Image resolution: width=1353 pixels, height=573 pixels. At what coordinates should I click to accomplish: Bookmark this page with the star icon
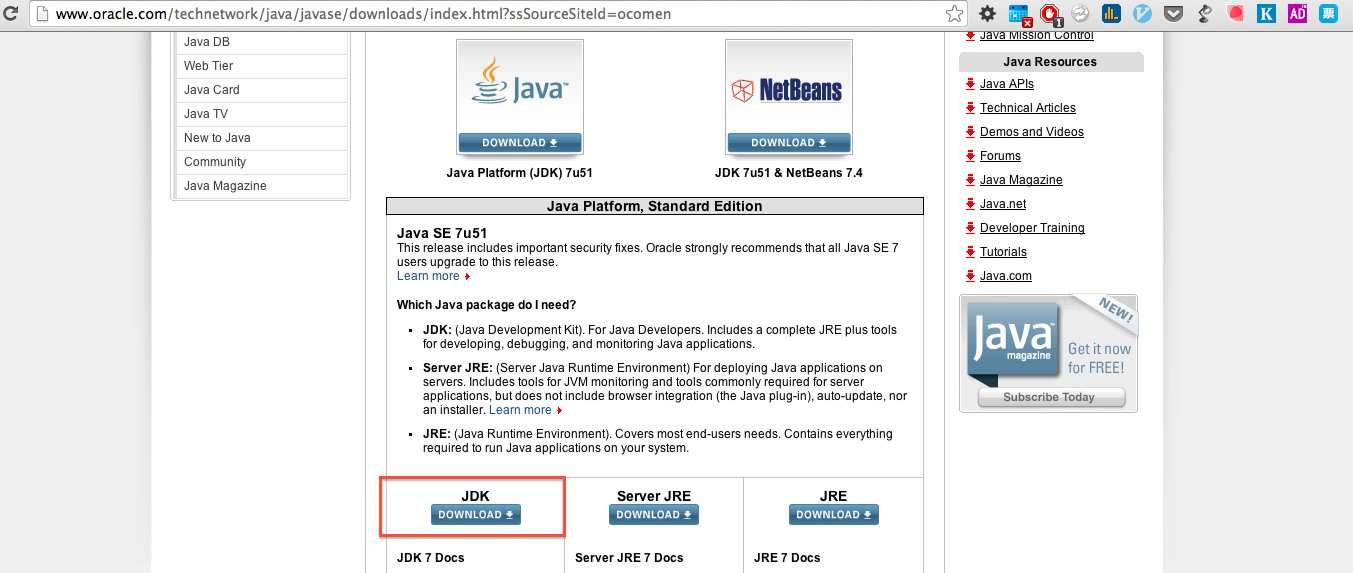click(954, 14)
